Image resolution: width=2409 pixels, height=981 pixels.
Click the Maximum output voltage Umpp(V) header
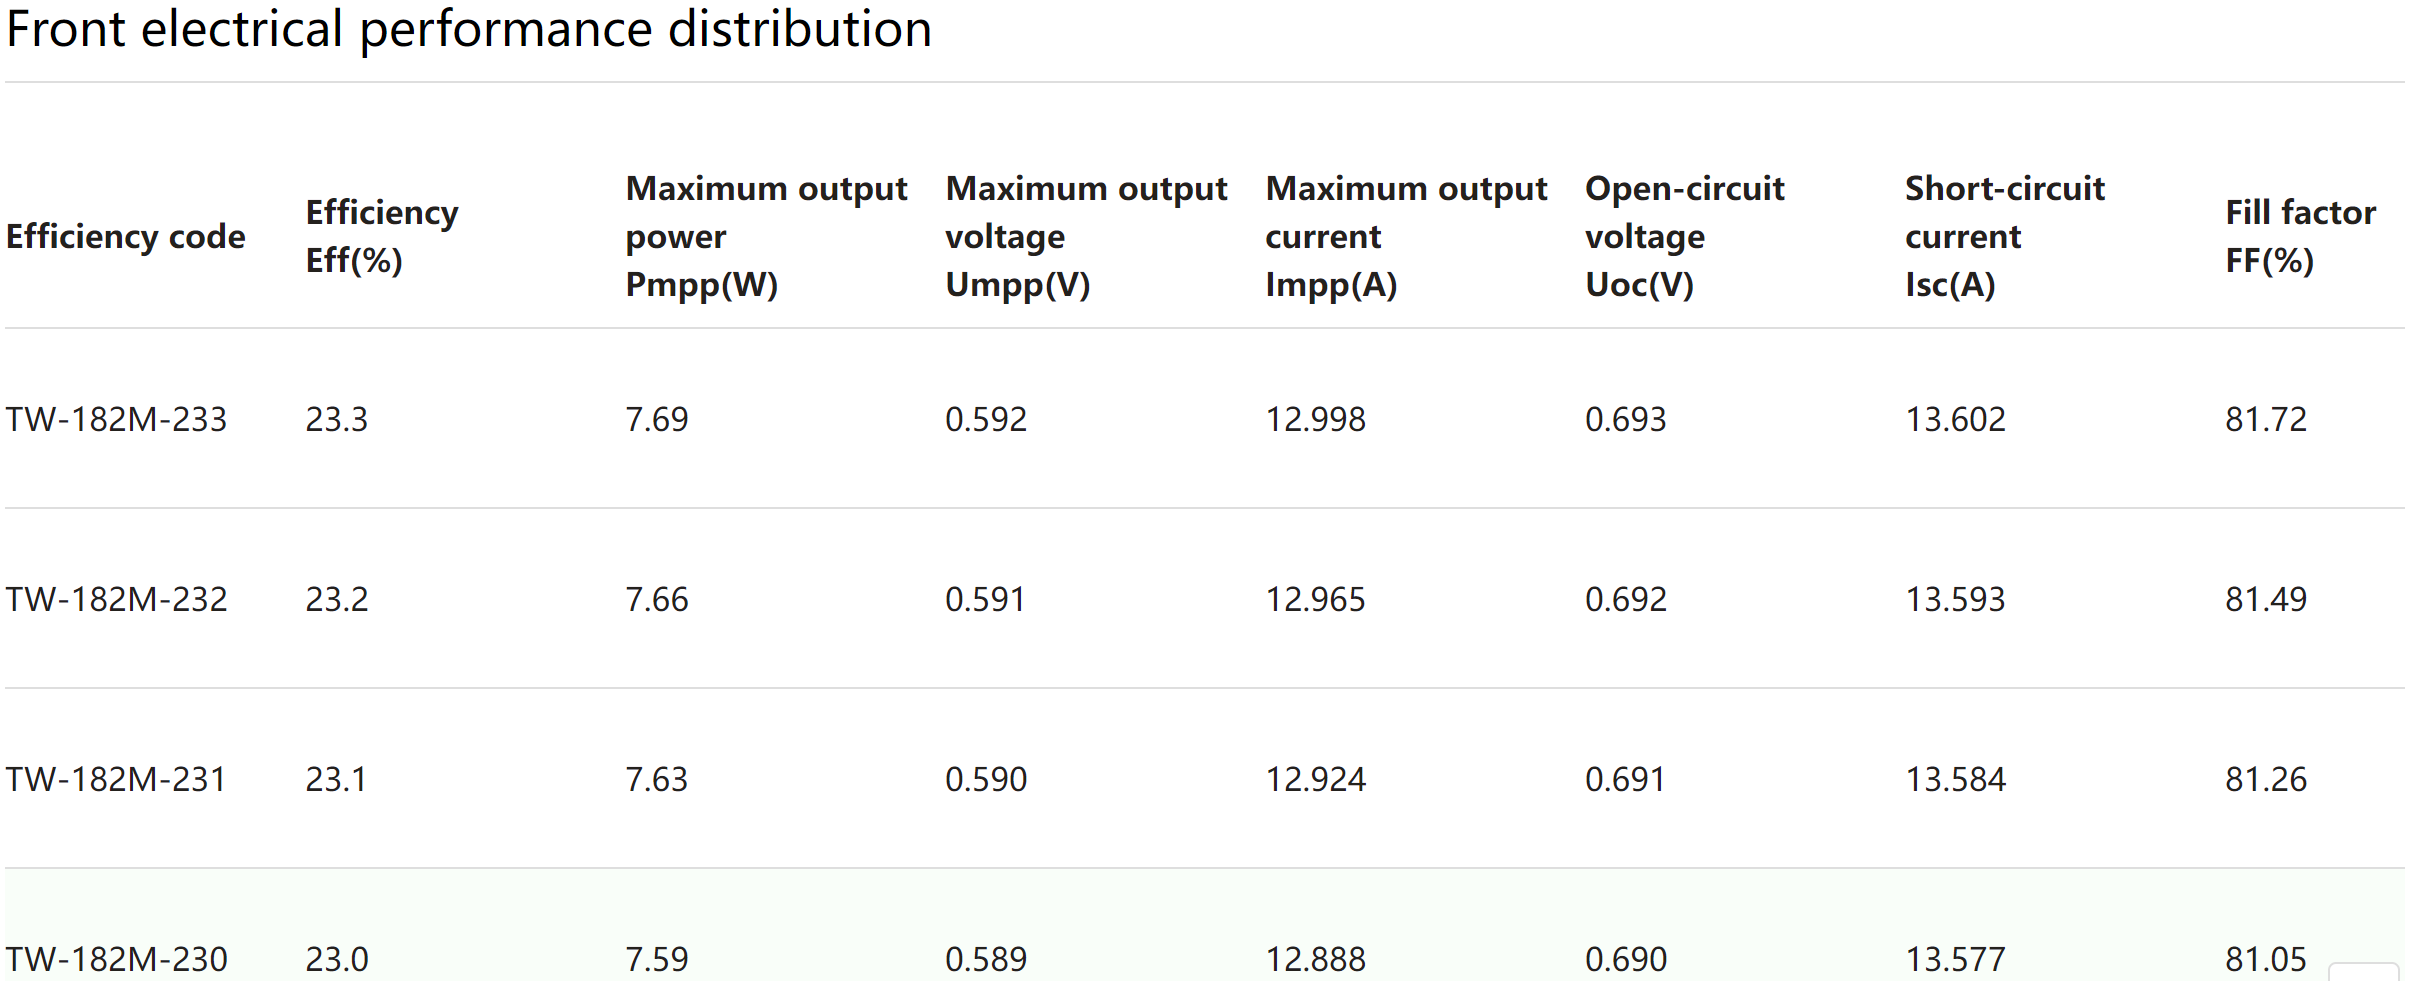[1086, 237]
